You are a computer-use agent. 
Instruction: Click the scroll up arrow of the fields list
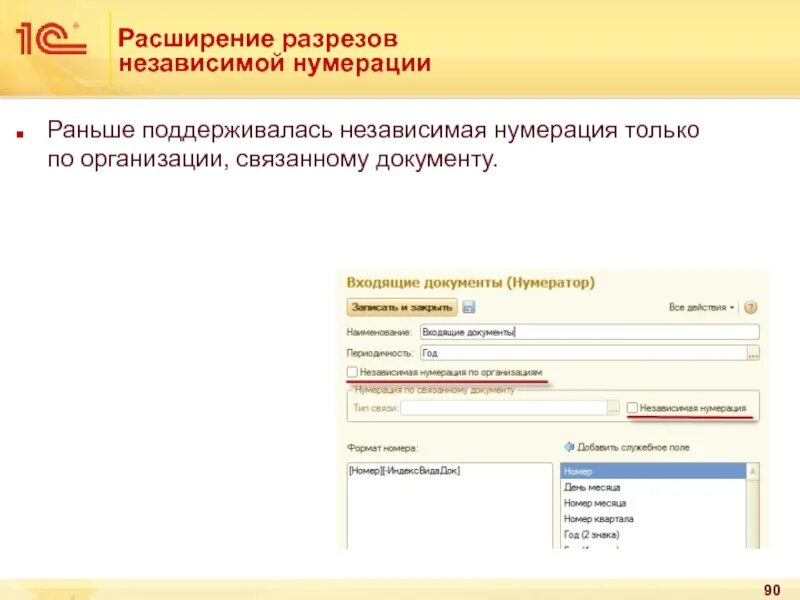click(x=753, y=471)
